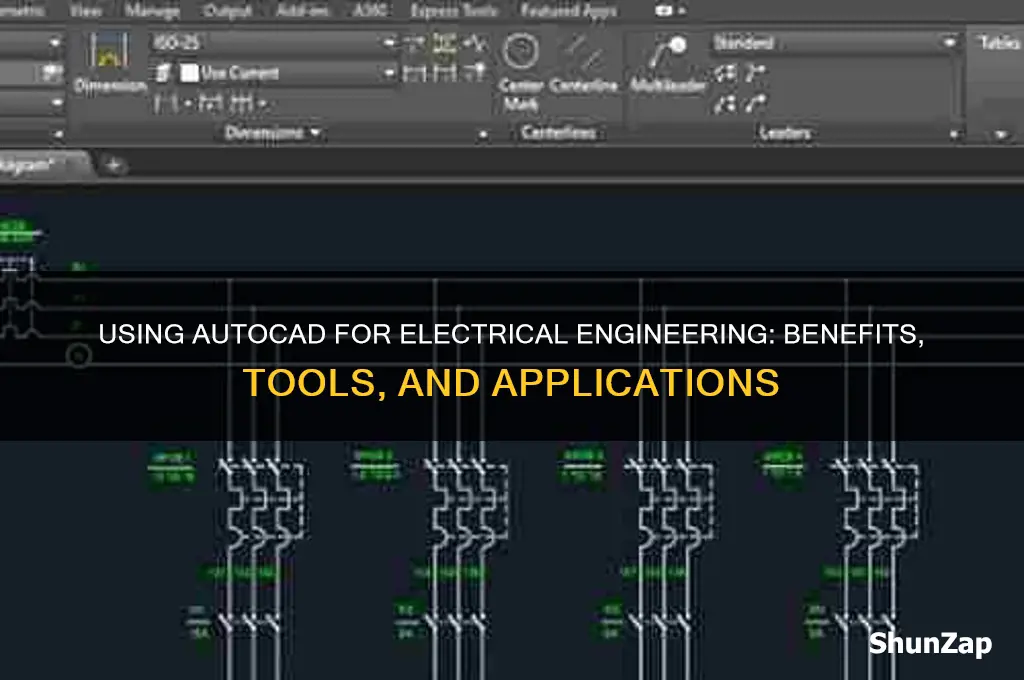The image size is (1024, 680).
Task: Open the View ribbon tab
Action: click(x=85, y=10)
